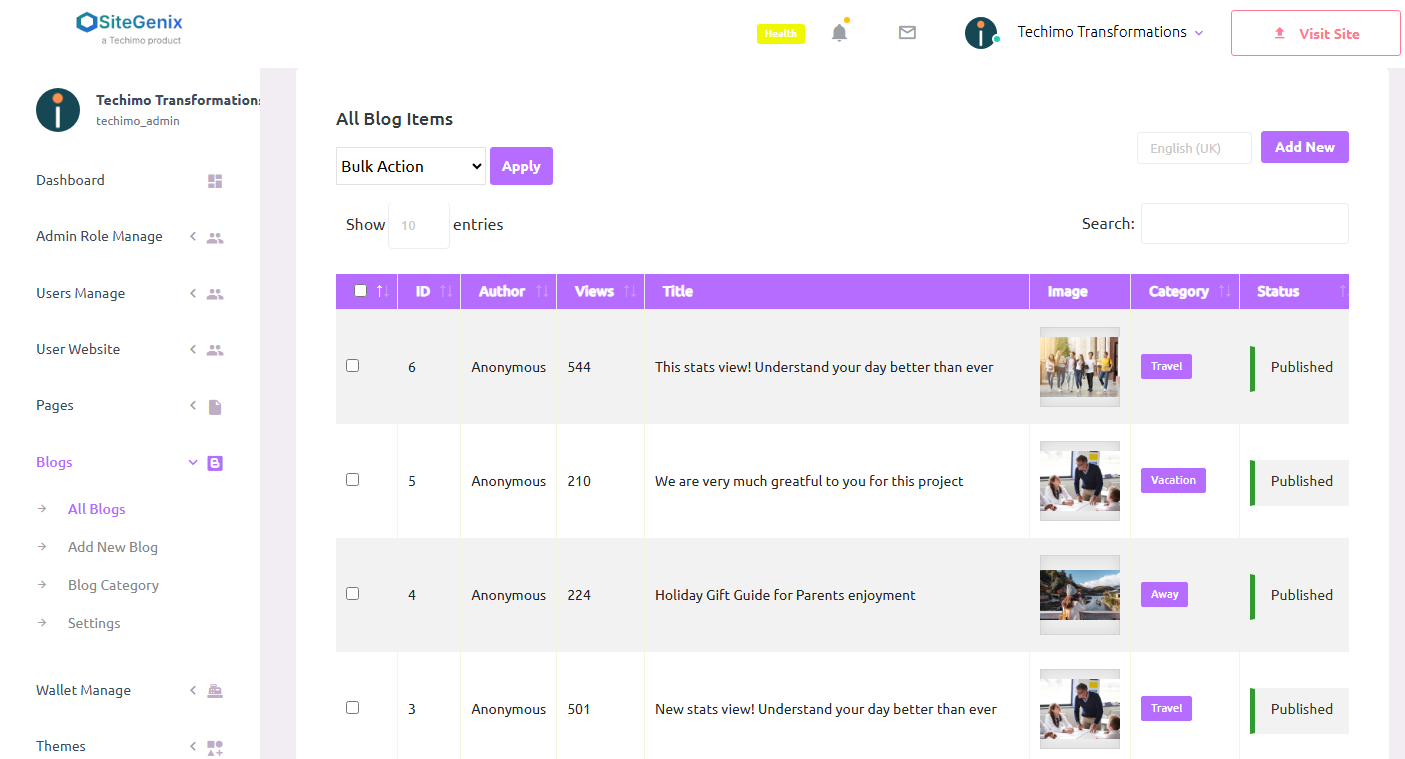Open the notifications bell
1405x759 pixels.
[x=839, y=31]
